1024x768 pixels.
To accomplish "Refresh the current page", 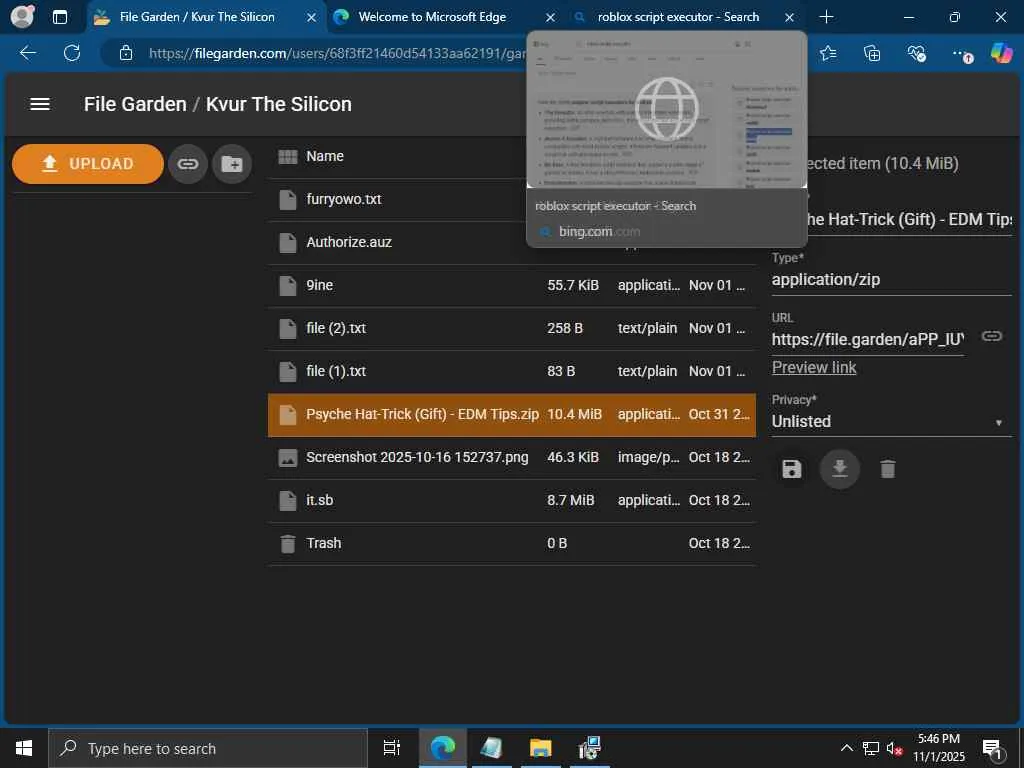I will click(x=72, y=53).
